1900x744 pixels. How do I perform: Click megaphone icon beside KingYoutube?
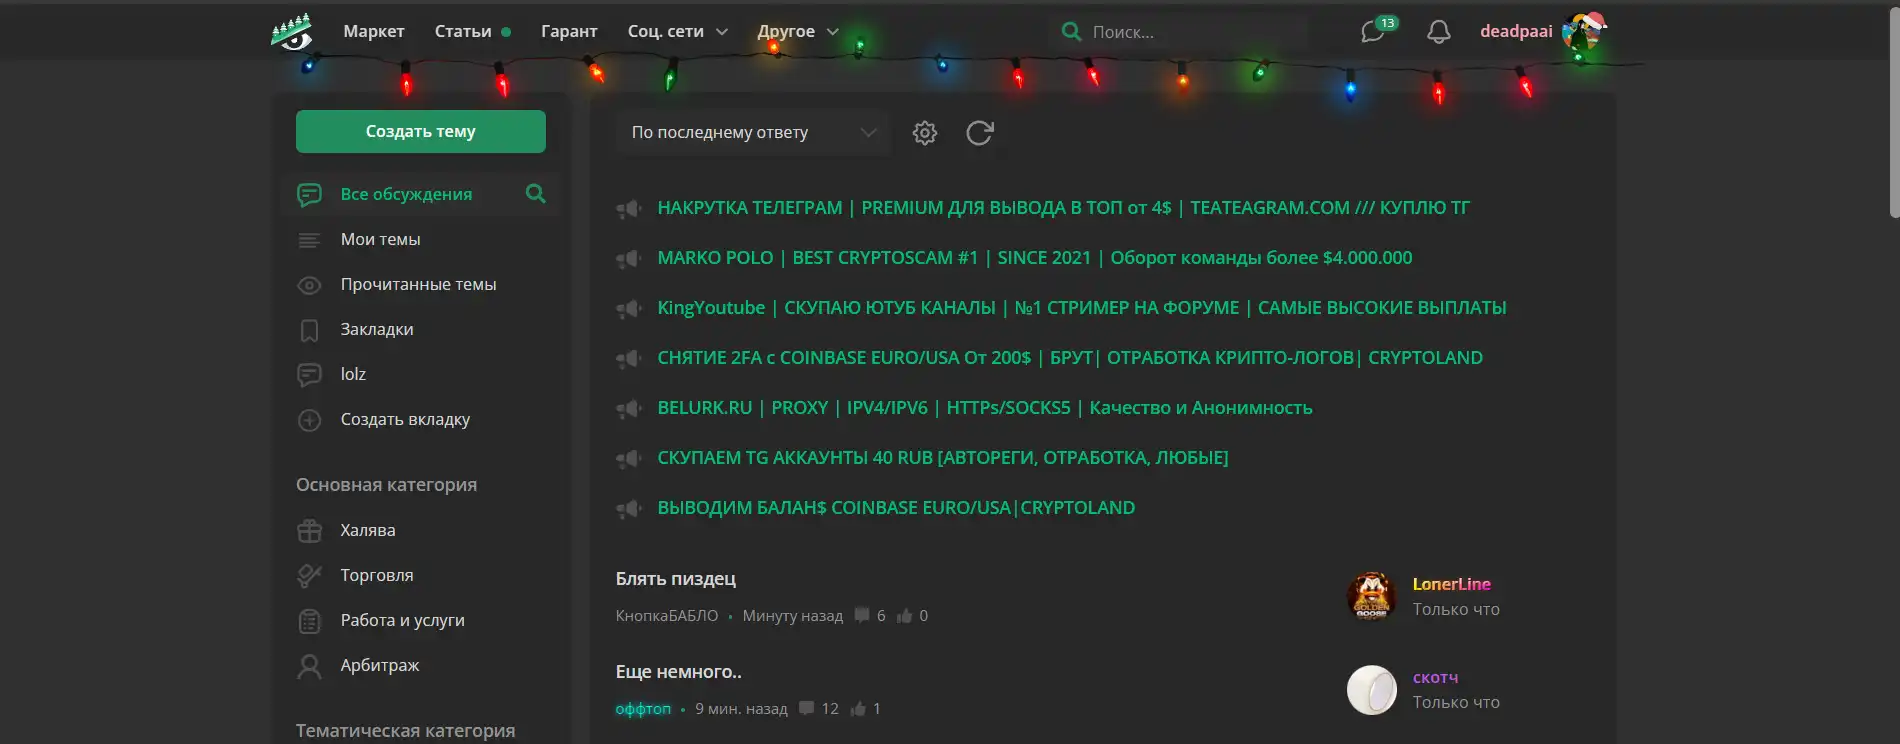(x=629, y=309)
